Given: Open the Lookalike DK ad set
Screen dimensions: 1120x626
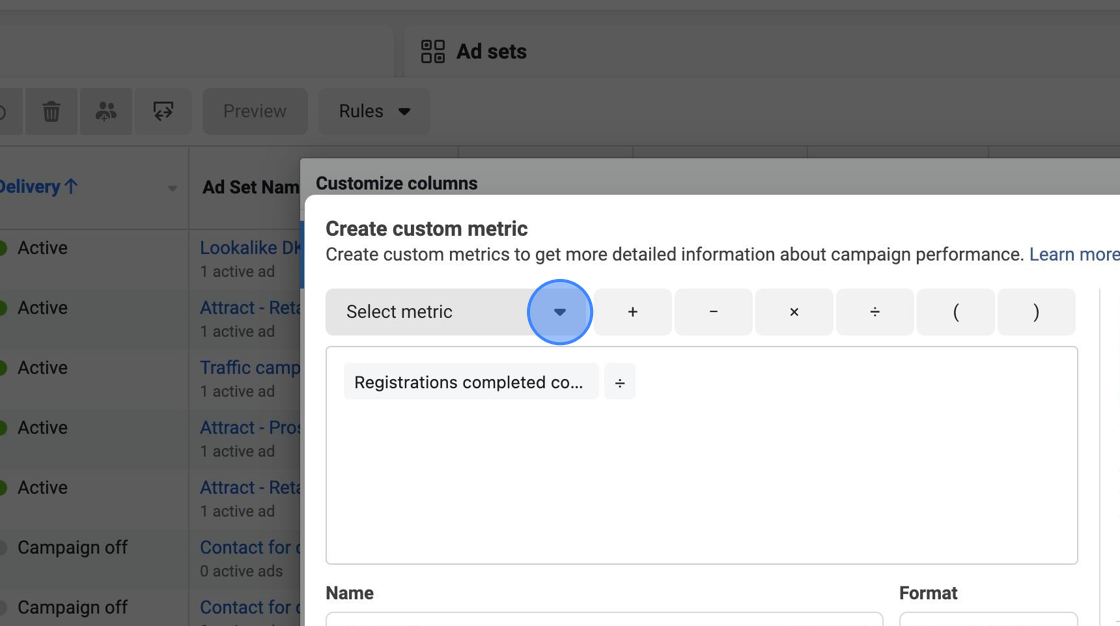Looking at the screenshot, I should [248, 247].
